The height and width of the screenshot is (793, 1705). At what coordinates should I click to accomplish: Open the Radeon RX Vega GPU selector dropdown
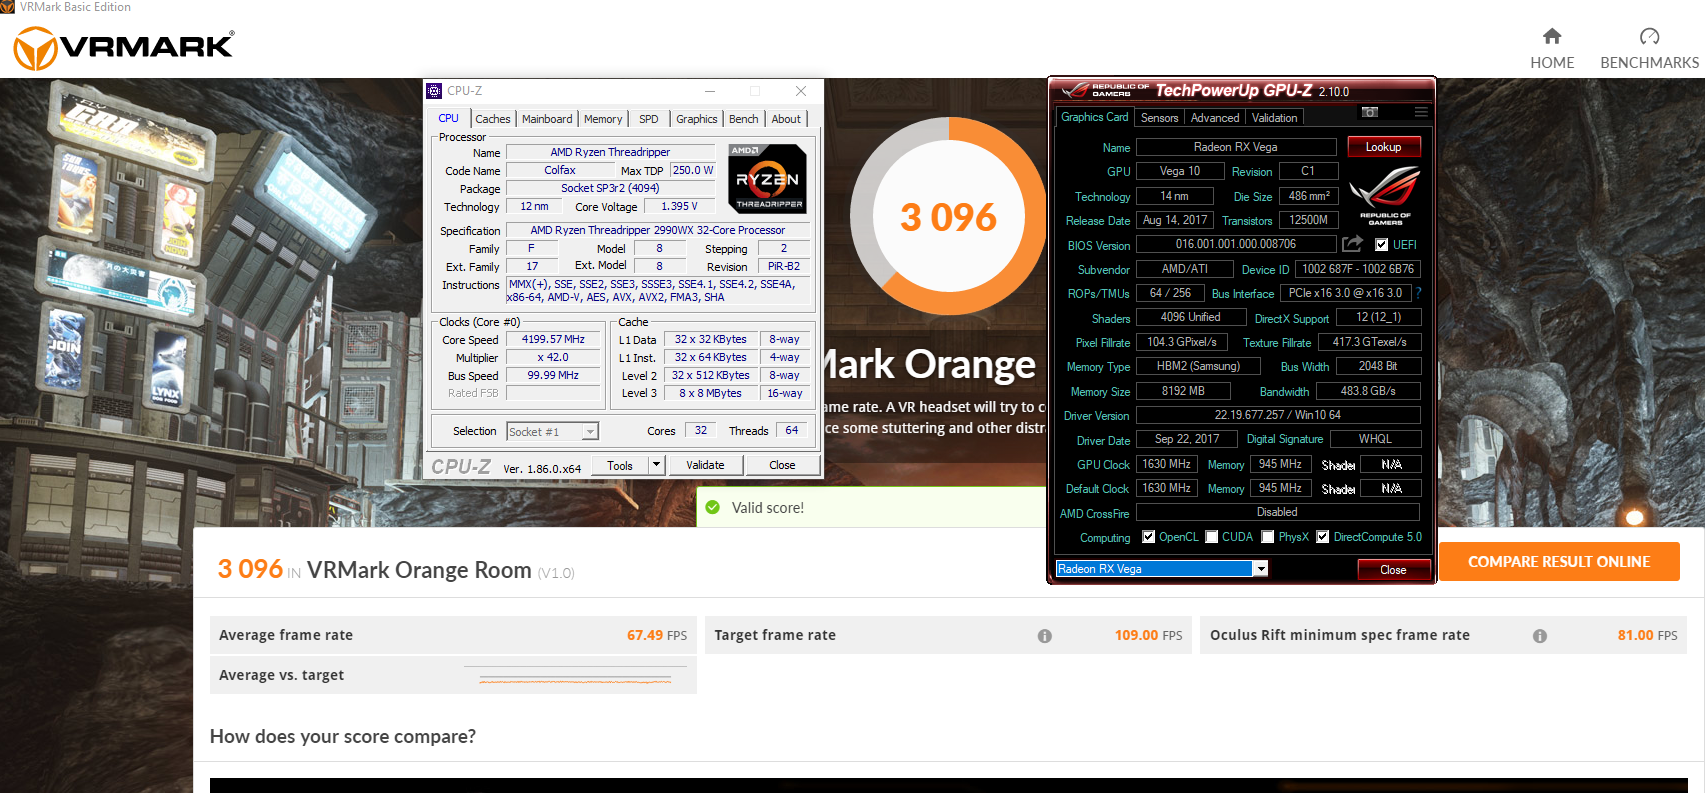(1261, 569)
